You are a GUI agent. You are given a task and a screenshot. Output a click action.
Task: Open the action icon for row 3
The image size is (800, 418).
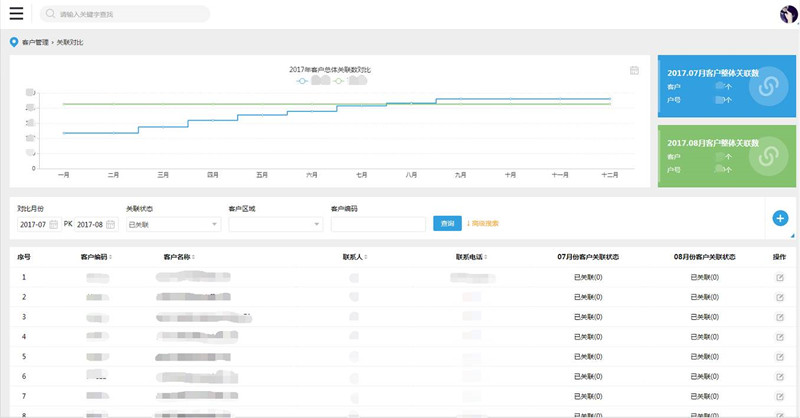coord(779,317)
